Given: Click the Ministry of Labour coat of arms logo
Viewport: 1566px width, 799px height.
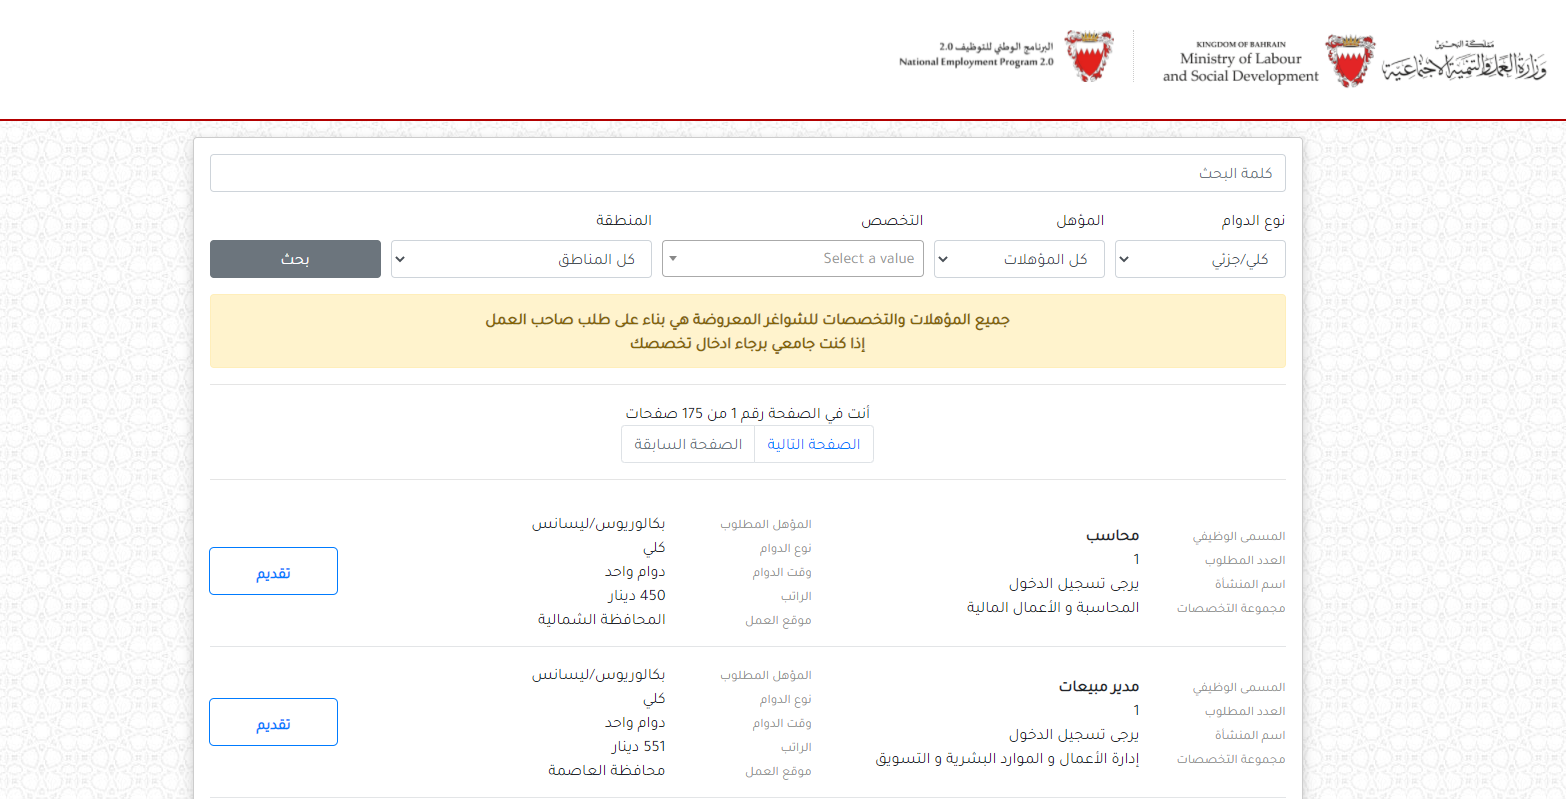Looking at the screenshot, I should pyautogui.click(x=1349, y=60).
